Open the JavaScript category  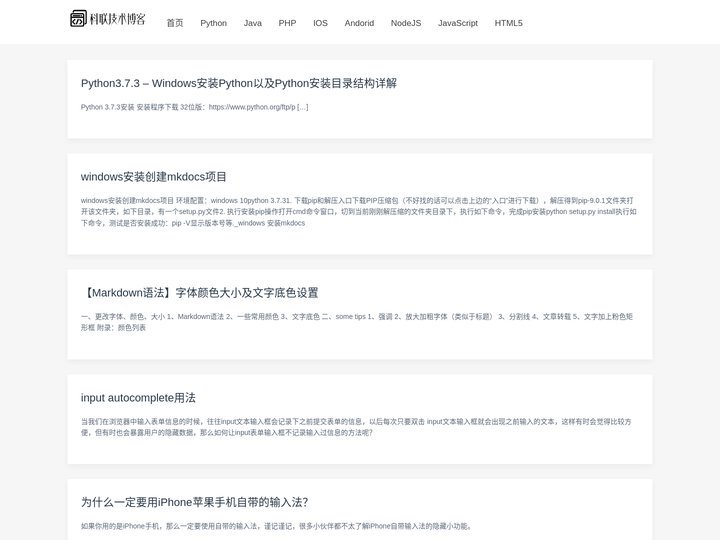[x=458, y=23]
